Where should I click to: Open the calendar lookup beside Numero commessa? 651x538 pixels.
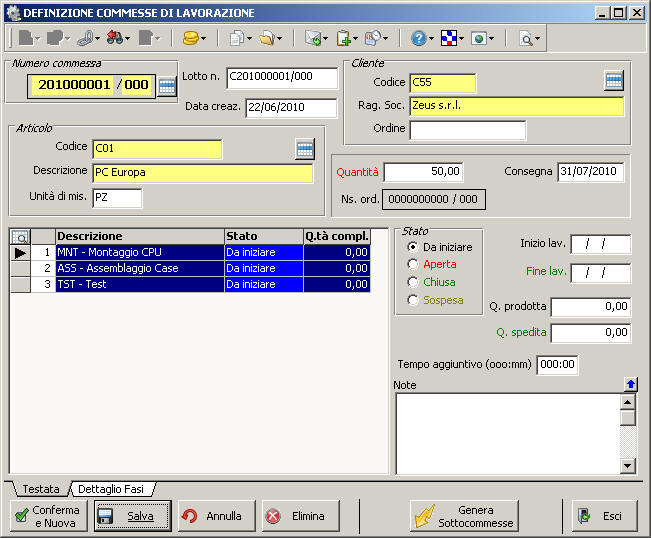click(x=167, y=86)
